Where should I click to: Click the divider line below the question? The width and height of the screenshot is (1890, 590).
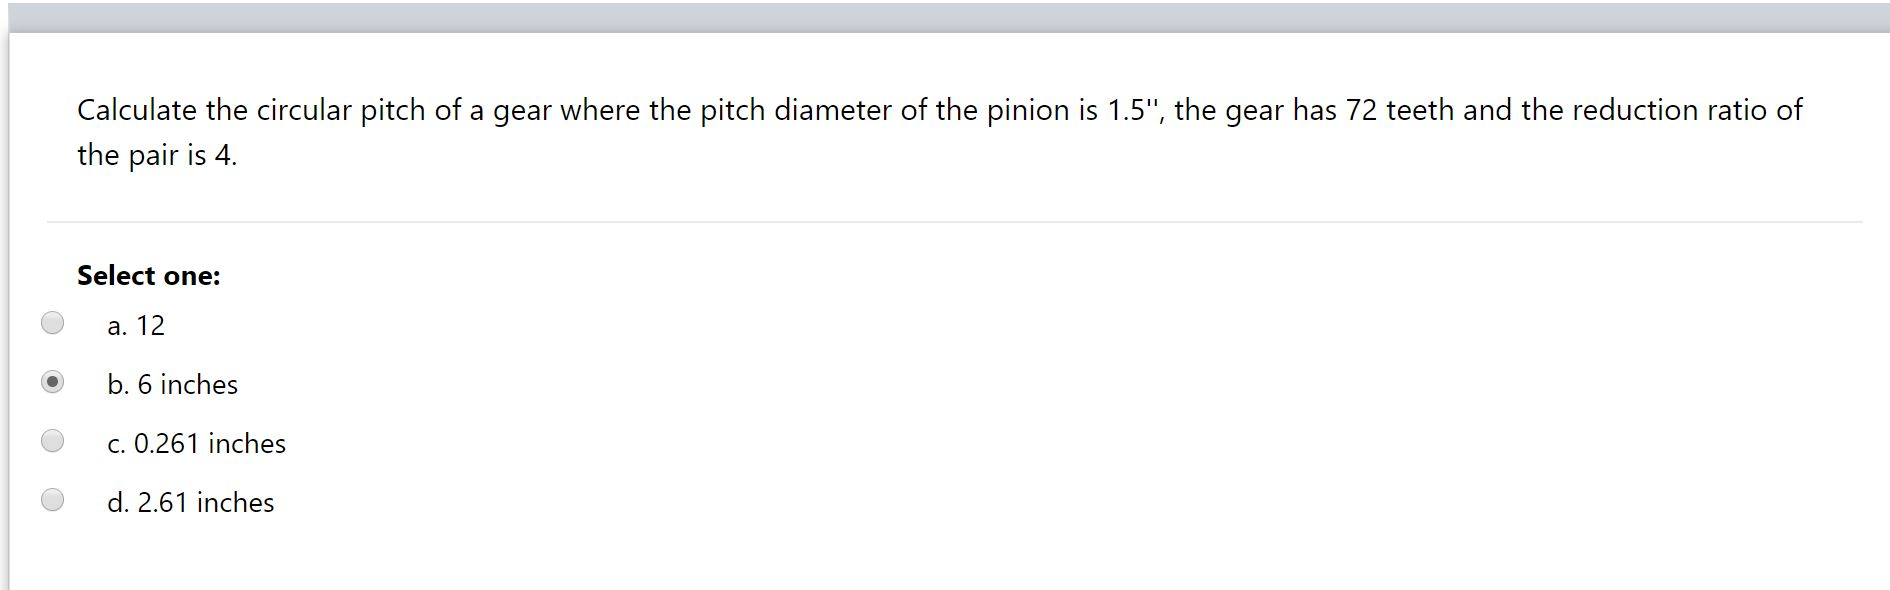tap(945, 220)
